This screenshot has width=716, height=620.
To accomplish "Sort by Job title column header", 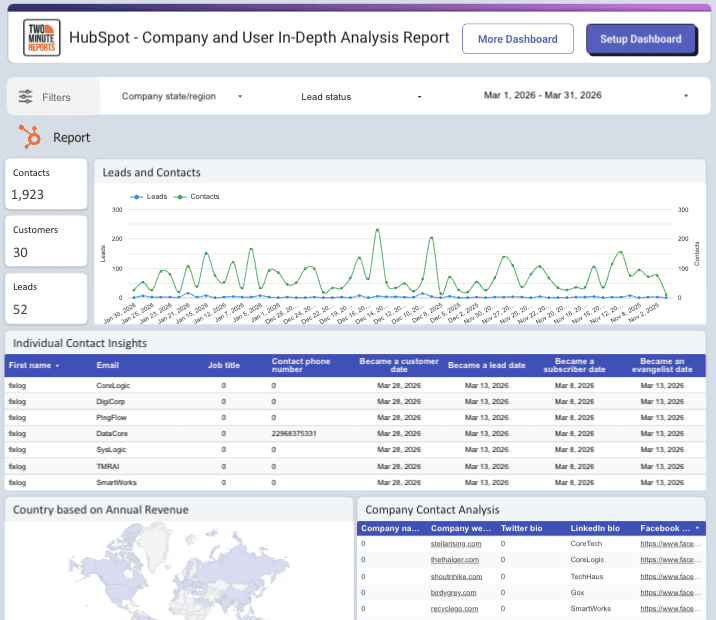I will coord(224,365).
